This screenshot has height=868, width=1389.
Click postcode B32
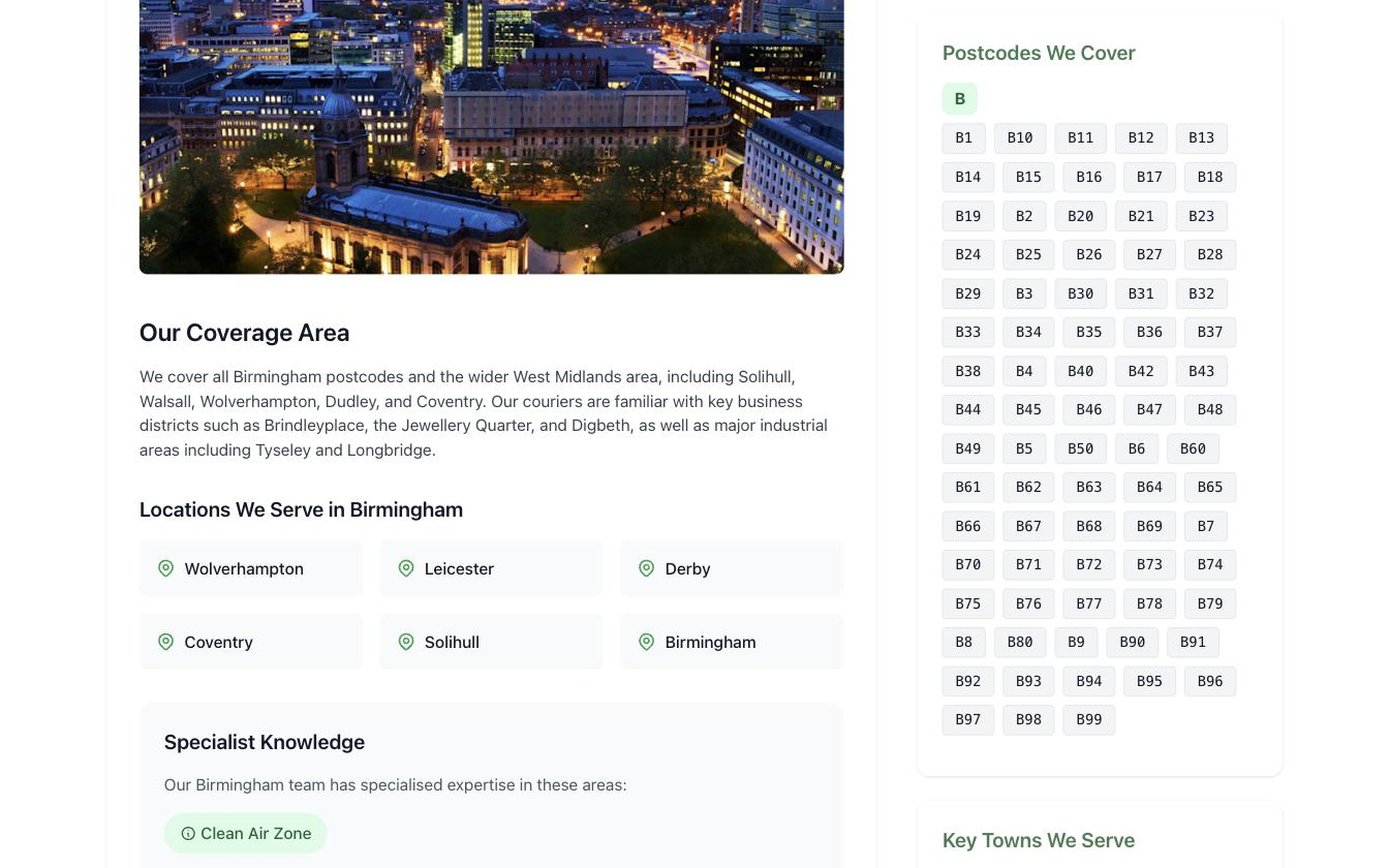point(1202,293)
